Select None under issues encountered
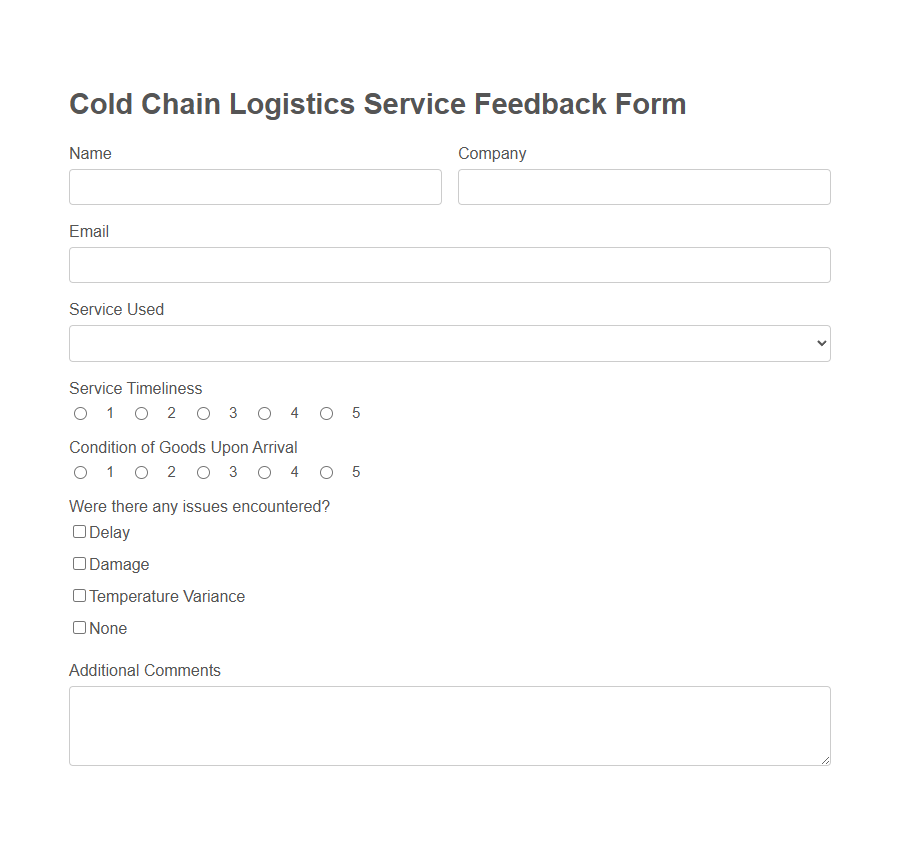The height and width of the screenshot is (852, 900). coord(79,627)
